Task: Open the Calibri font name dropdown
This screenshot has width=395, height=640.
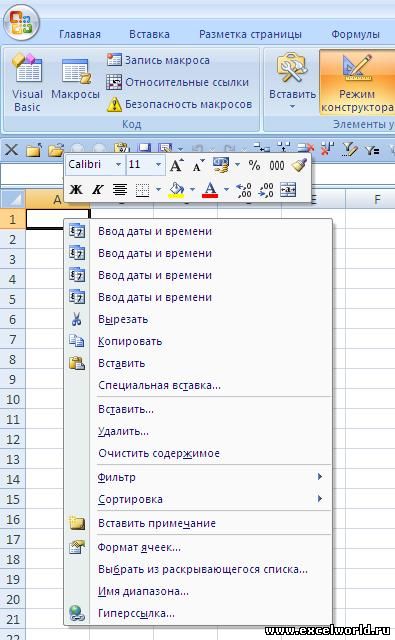Action: coord(118,164)
